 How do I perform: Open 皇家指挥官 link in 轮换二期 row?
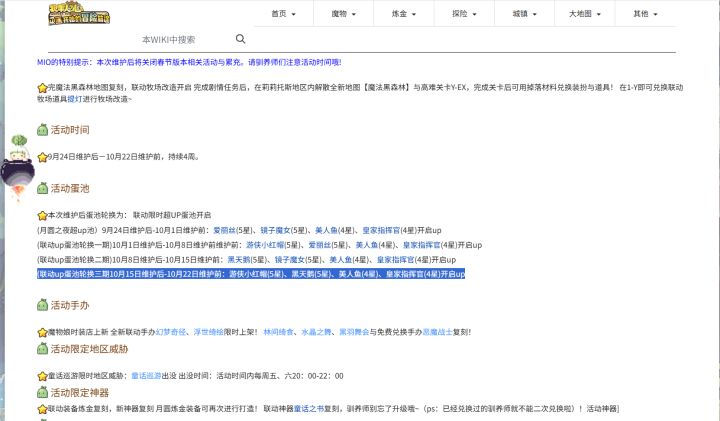pos(396,259)
